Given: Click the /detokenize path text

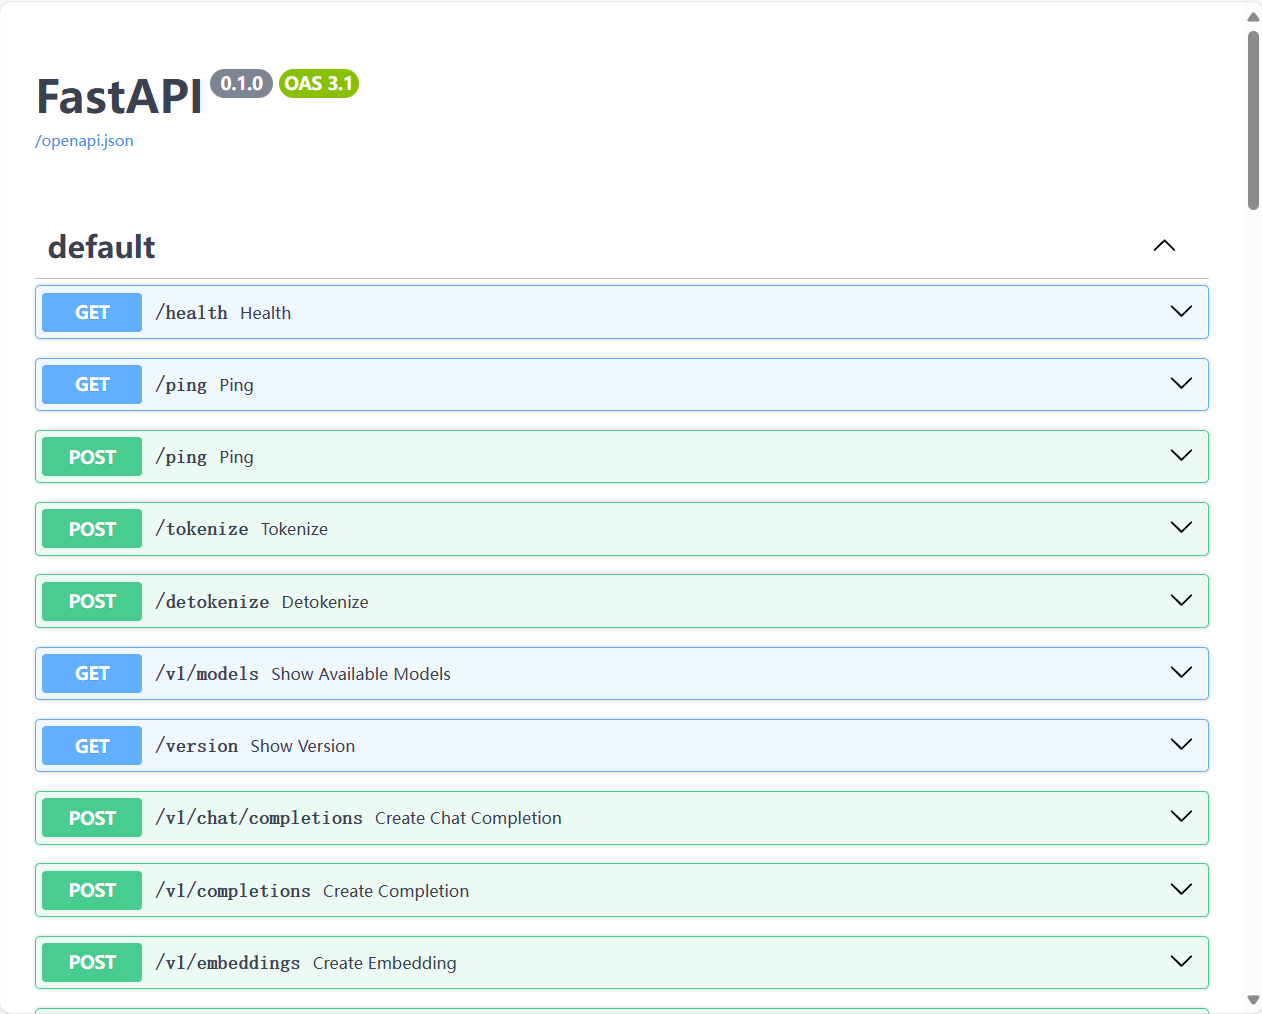Looking at the screenshot, I should point(212,602).
